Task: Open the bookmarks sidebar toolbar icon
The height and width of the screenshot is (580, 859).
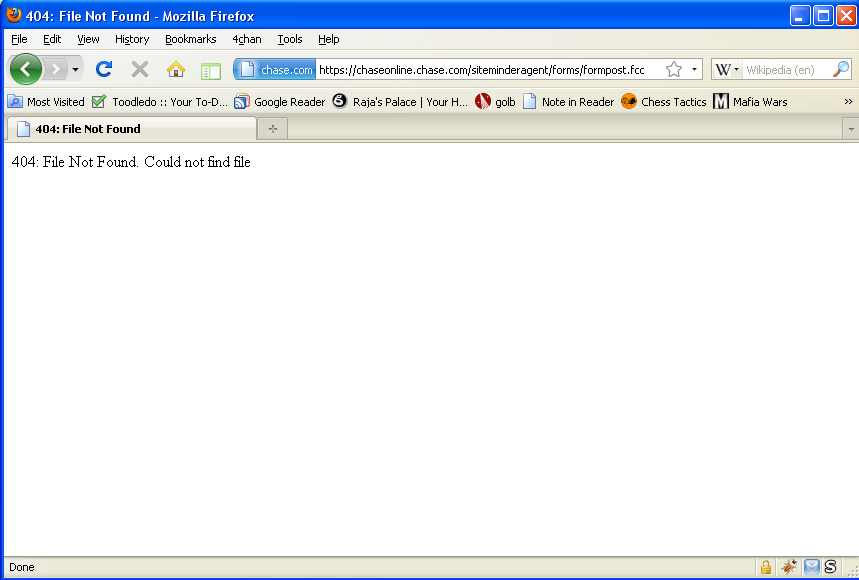Action: 210,70
